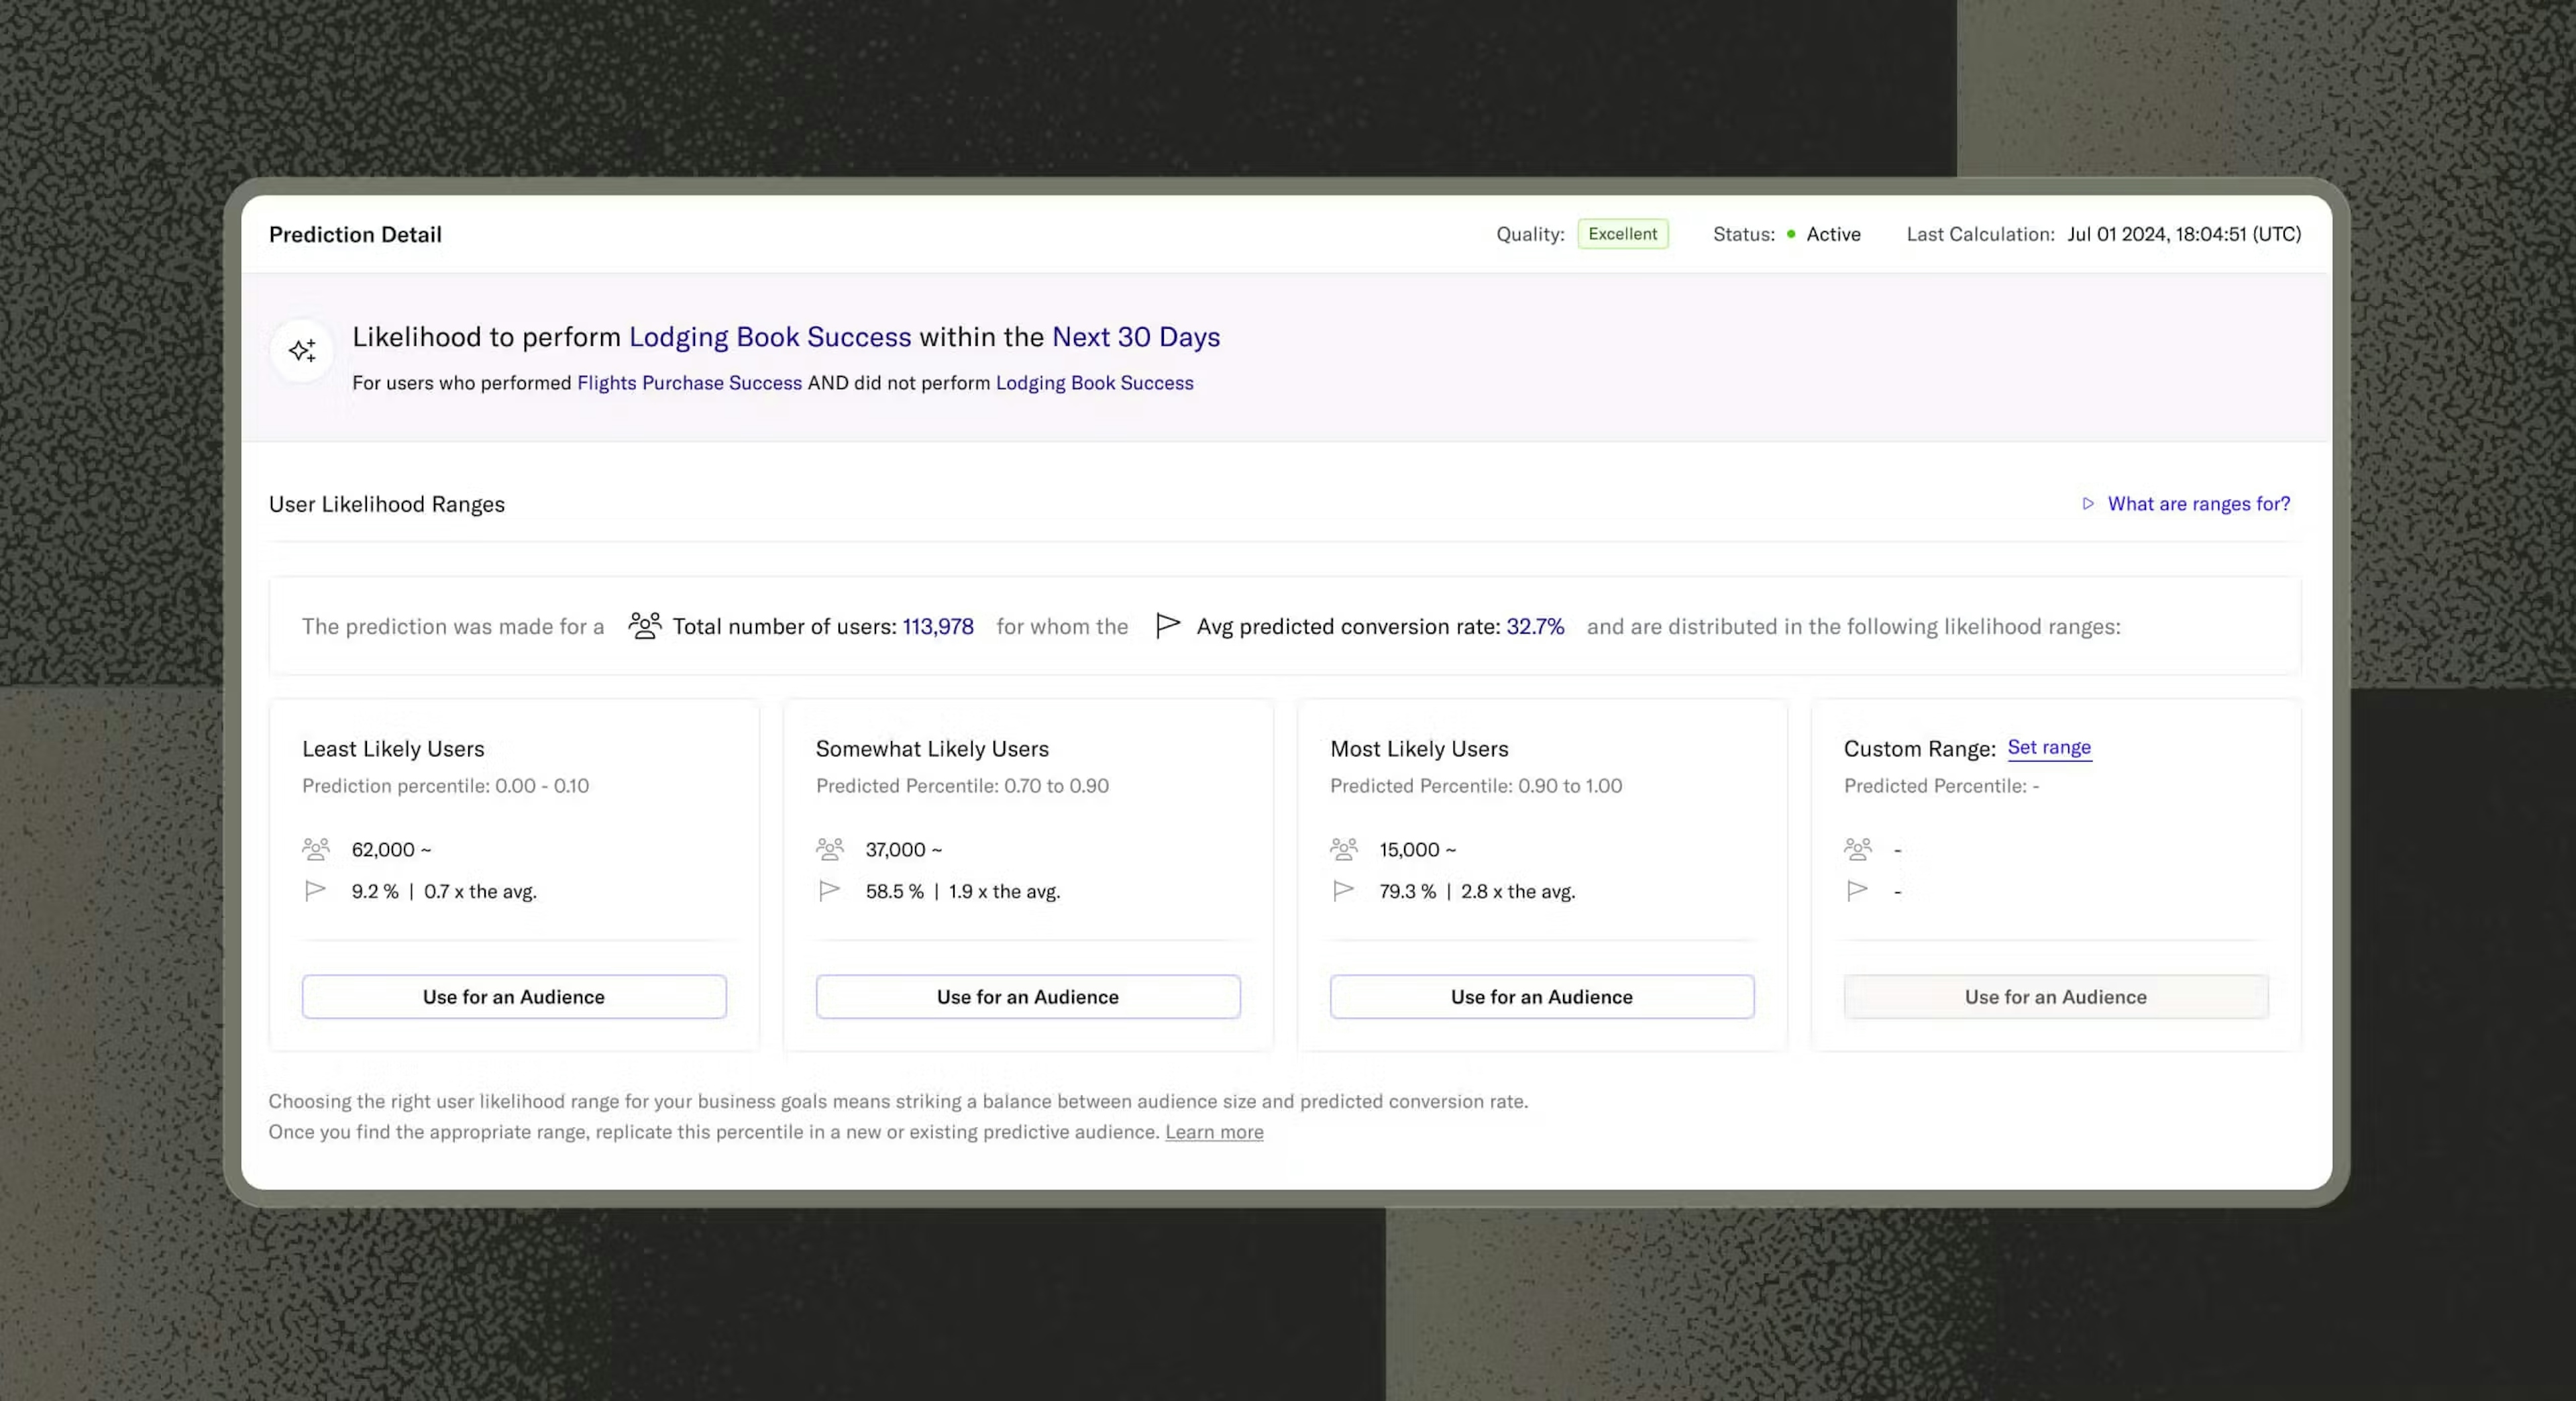
Task: Click Use for an Audience under Least Likely Users
Action: [513, 996]
